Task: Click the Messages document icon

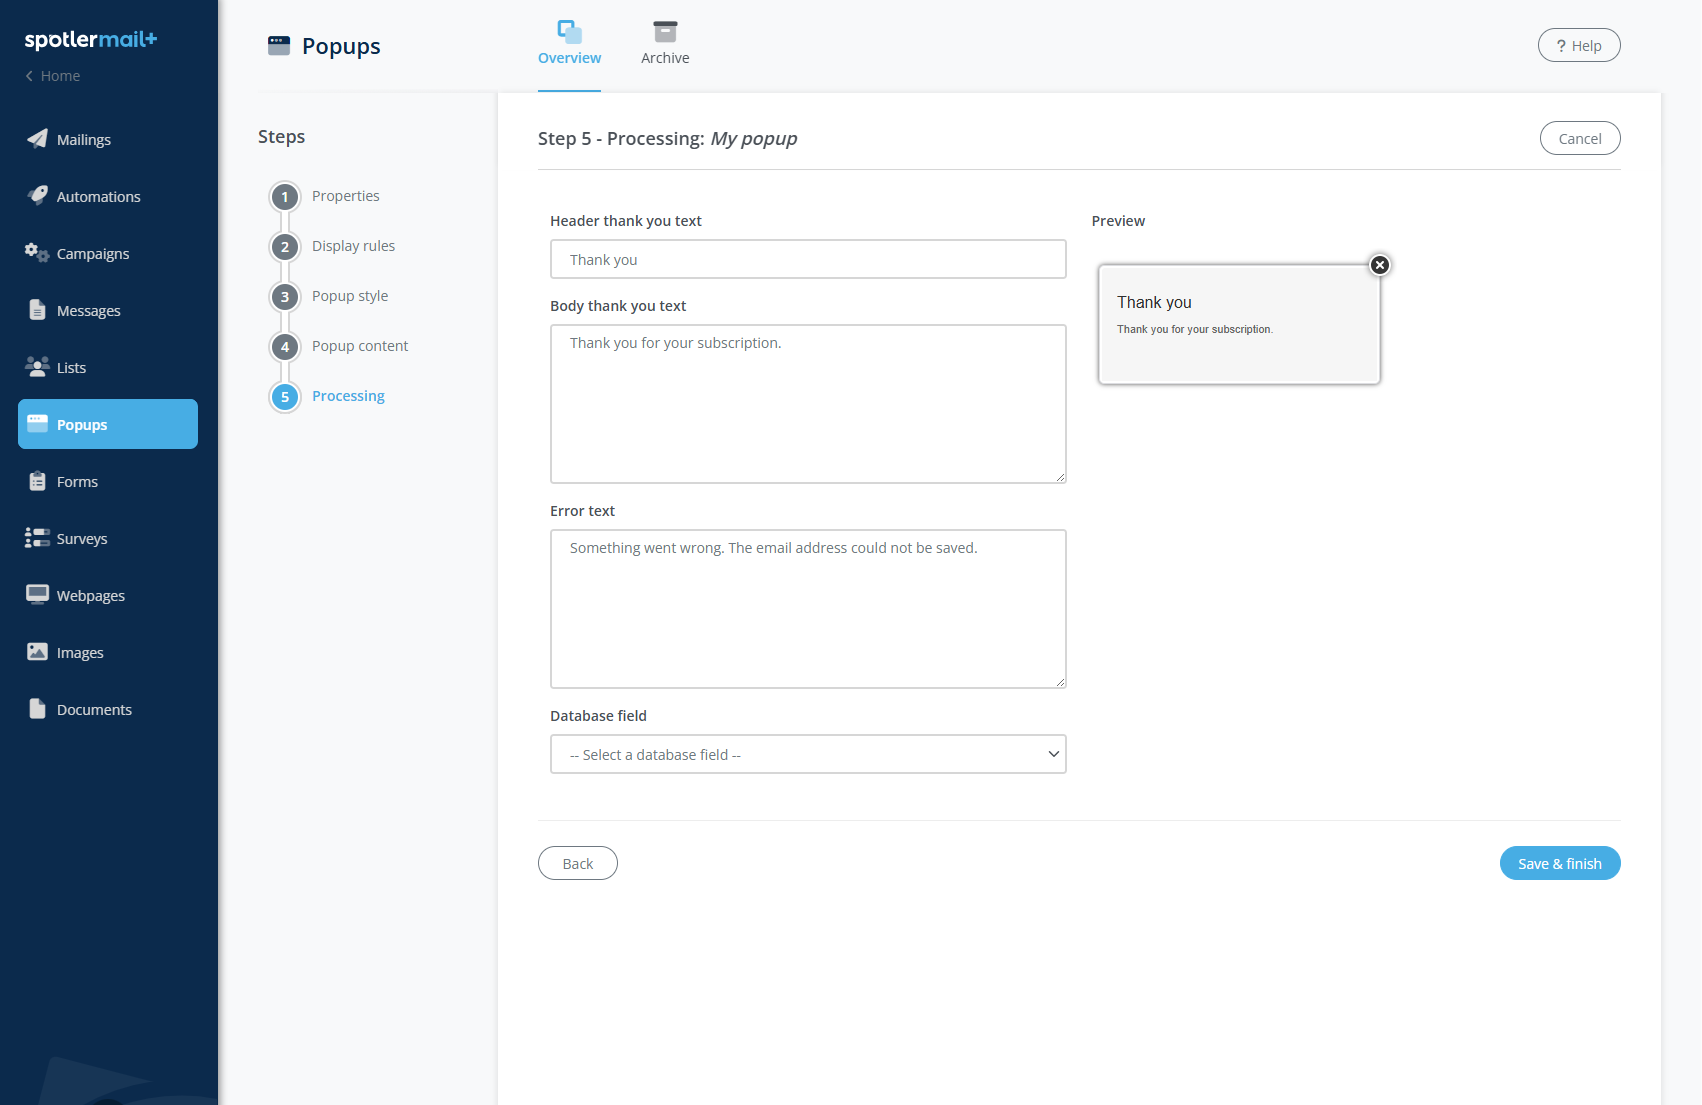Action: (37, 310)
